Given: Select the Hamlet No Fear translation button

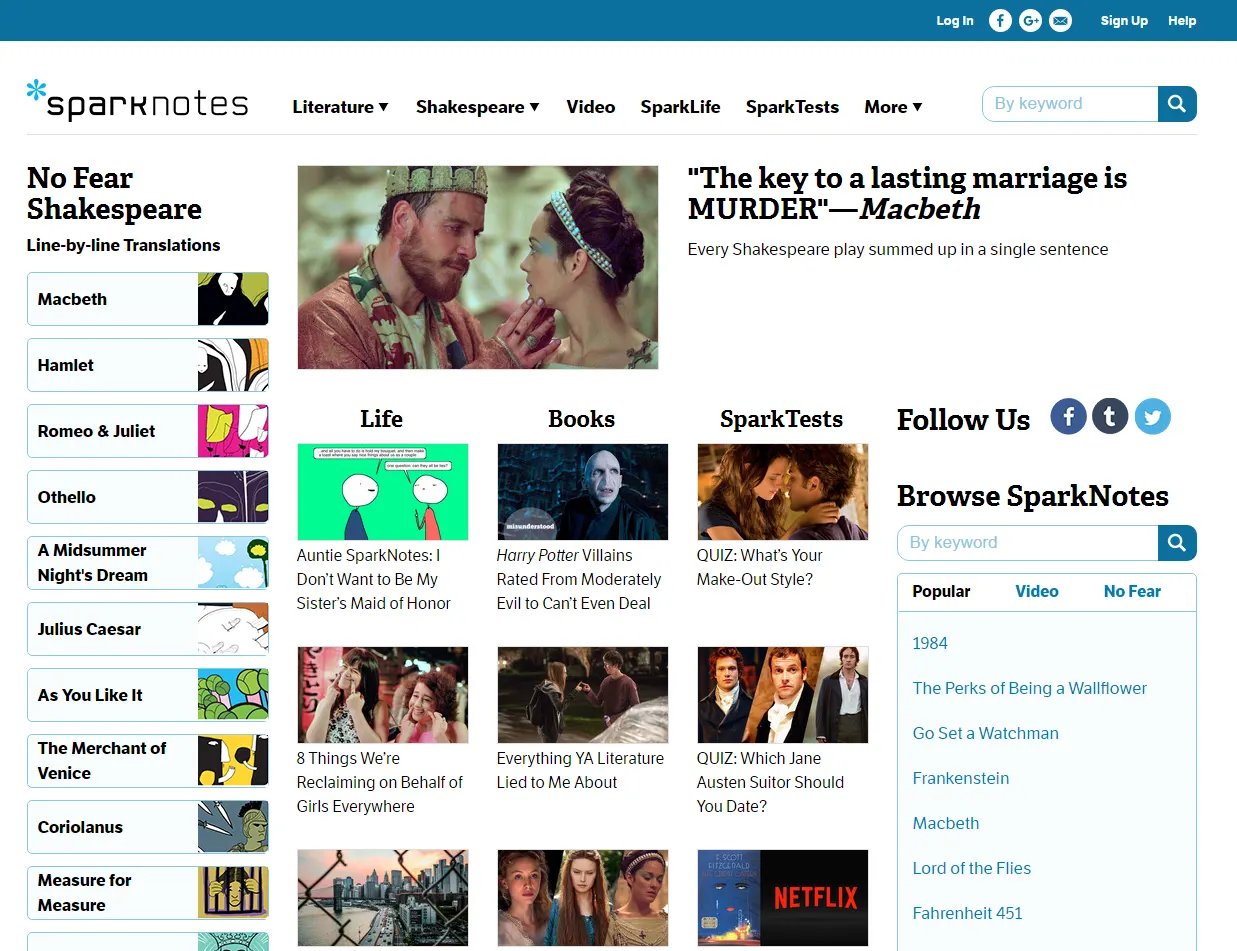Looking at the screenshot, I should (x=148, y=365).
